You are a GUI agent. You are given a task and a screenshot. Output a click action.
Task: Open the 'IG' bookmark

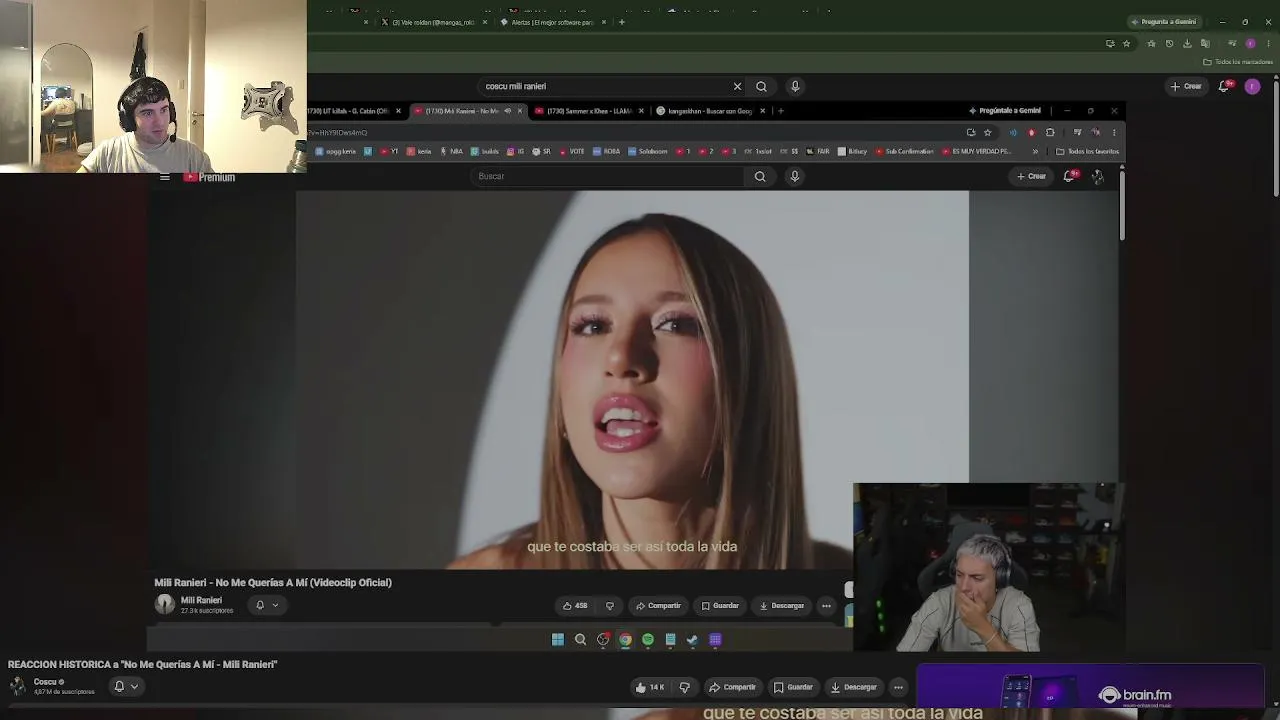pos(516,152)
